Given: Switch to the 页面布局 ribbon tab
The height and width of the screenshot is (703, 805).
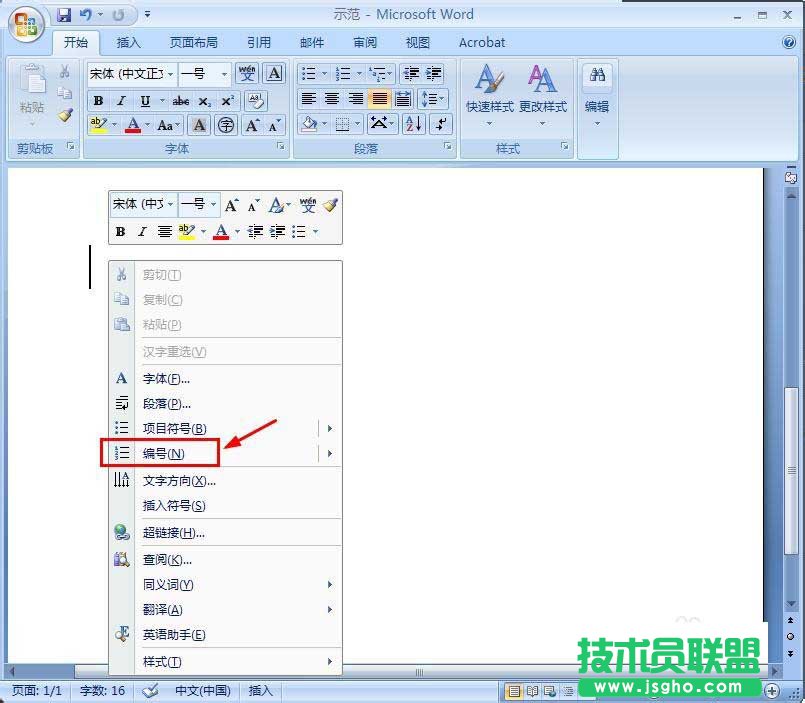Looking at the screenshot, I should coord(194,42).
